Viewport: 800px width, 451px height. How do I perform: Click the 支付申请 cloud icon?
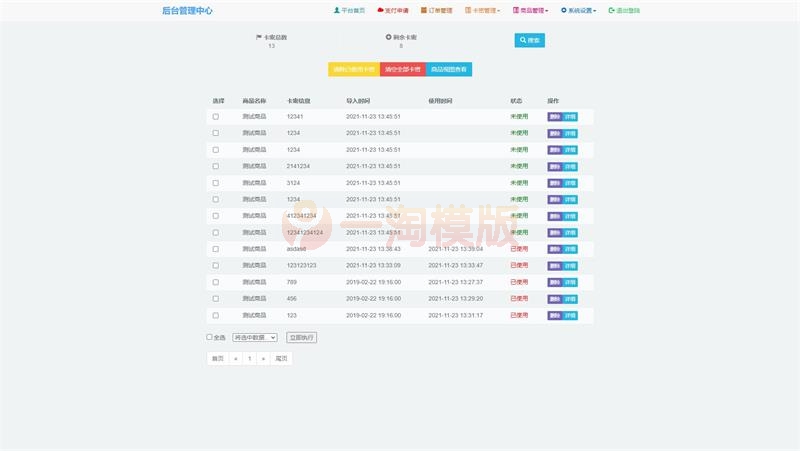coord(381,10)
